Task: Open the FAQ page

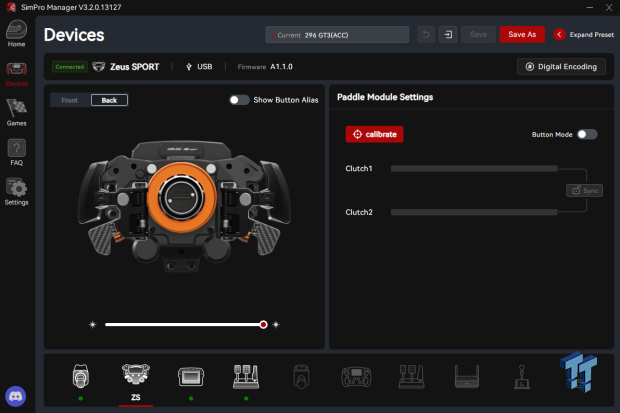Action: (x=16, y=152)
